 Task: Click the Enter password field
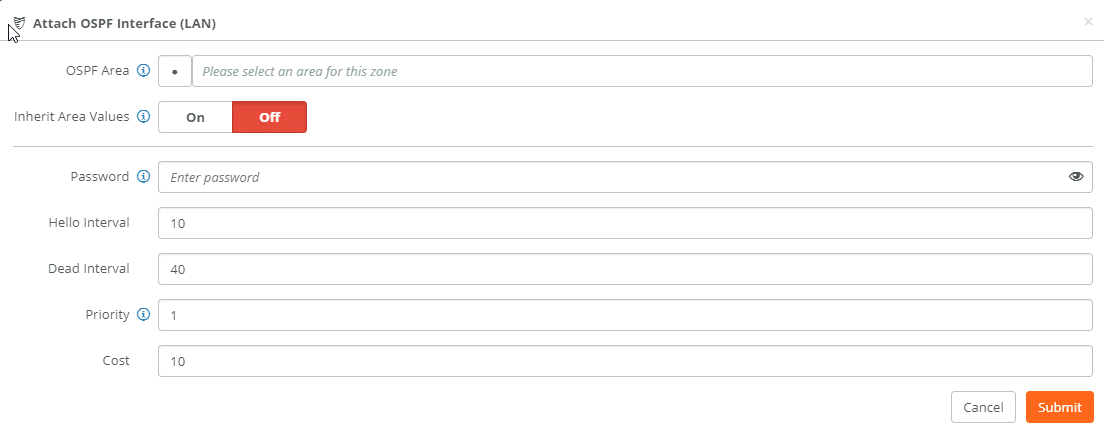click(x=610, y=177)
